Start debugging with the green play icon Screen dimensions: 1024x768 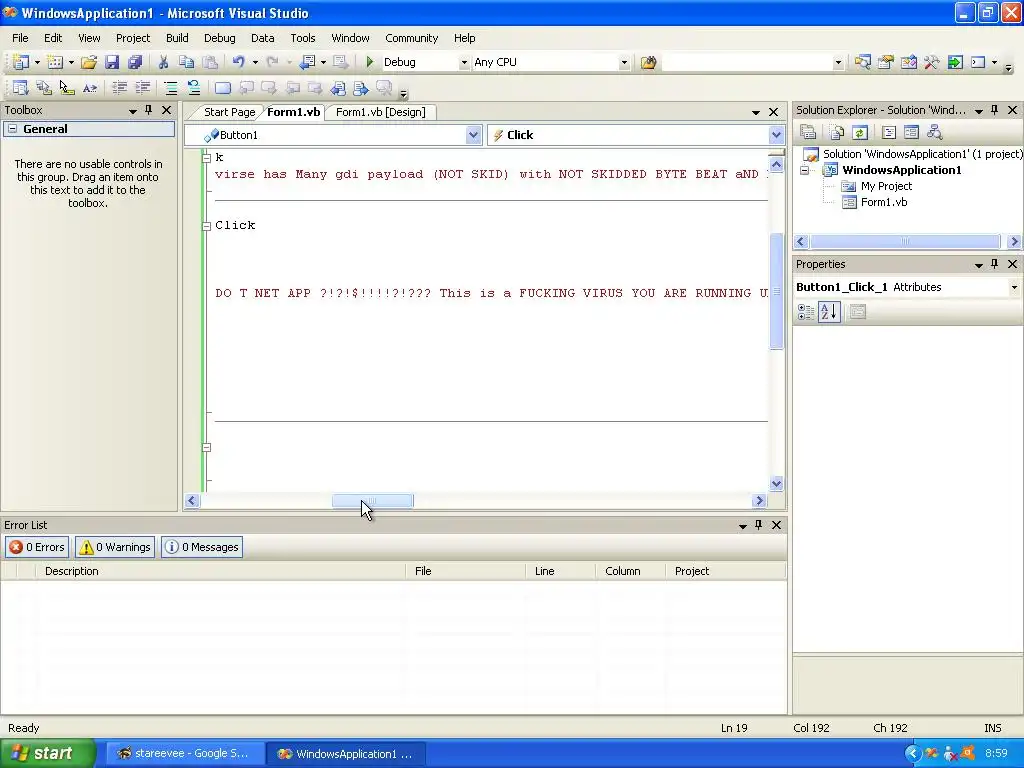(370, 62)
